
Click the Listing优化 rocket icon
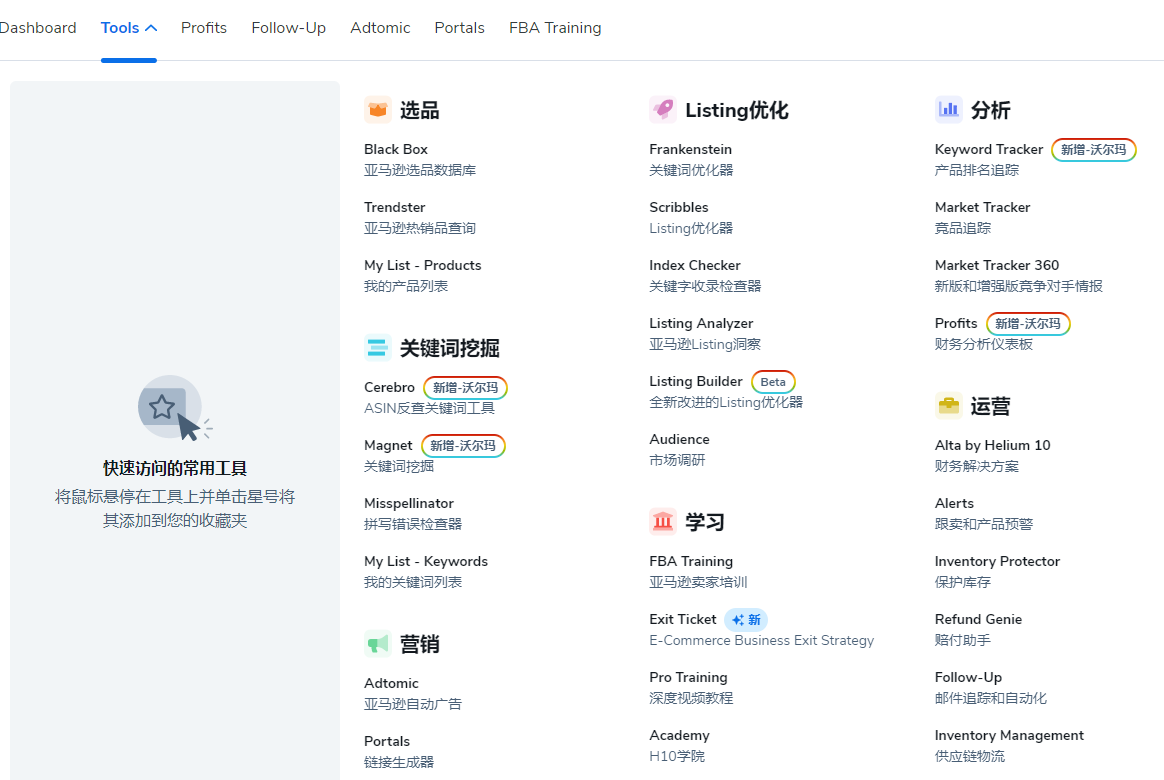[663, 110]
